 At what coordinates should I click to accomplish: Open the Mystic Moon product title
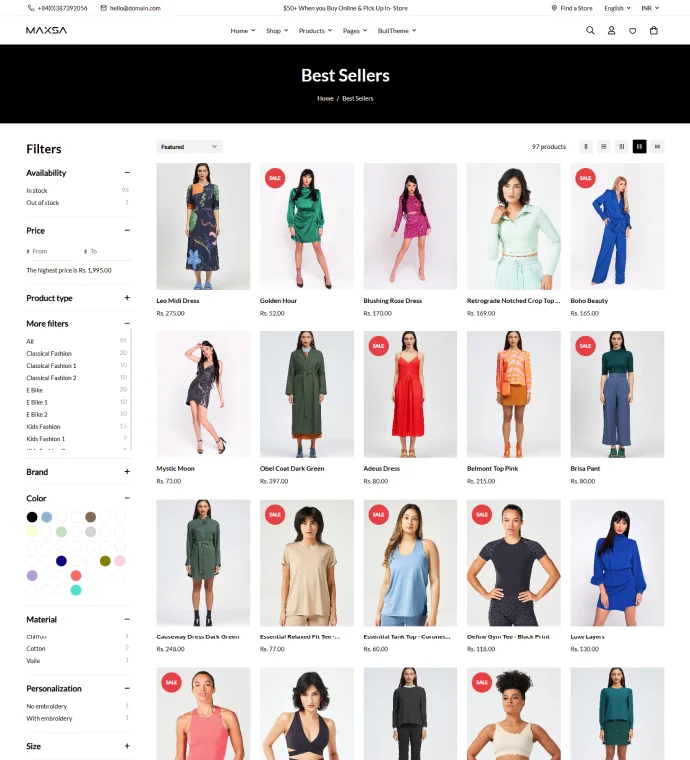tap(175, 469)
